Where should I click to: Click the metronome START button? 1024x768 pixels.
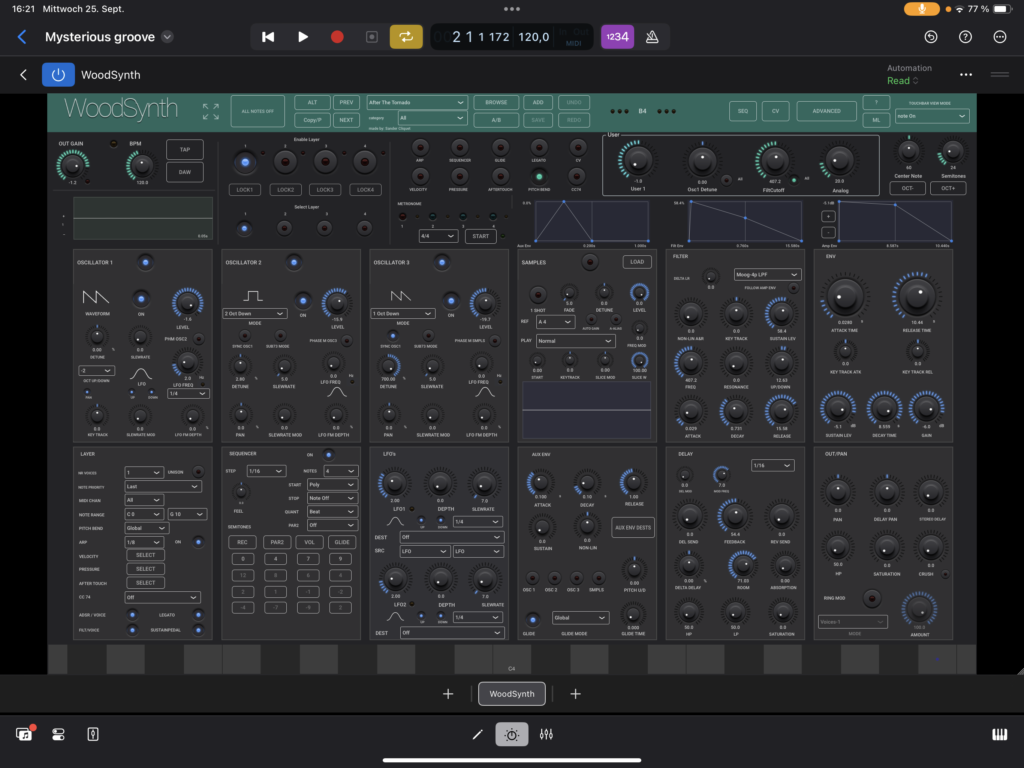(x=481, y=236)
